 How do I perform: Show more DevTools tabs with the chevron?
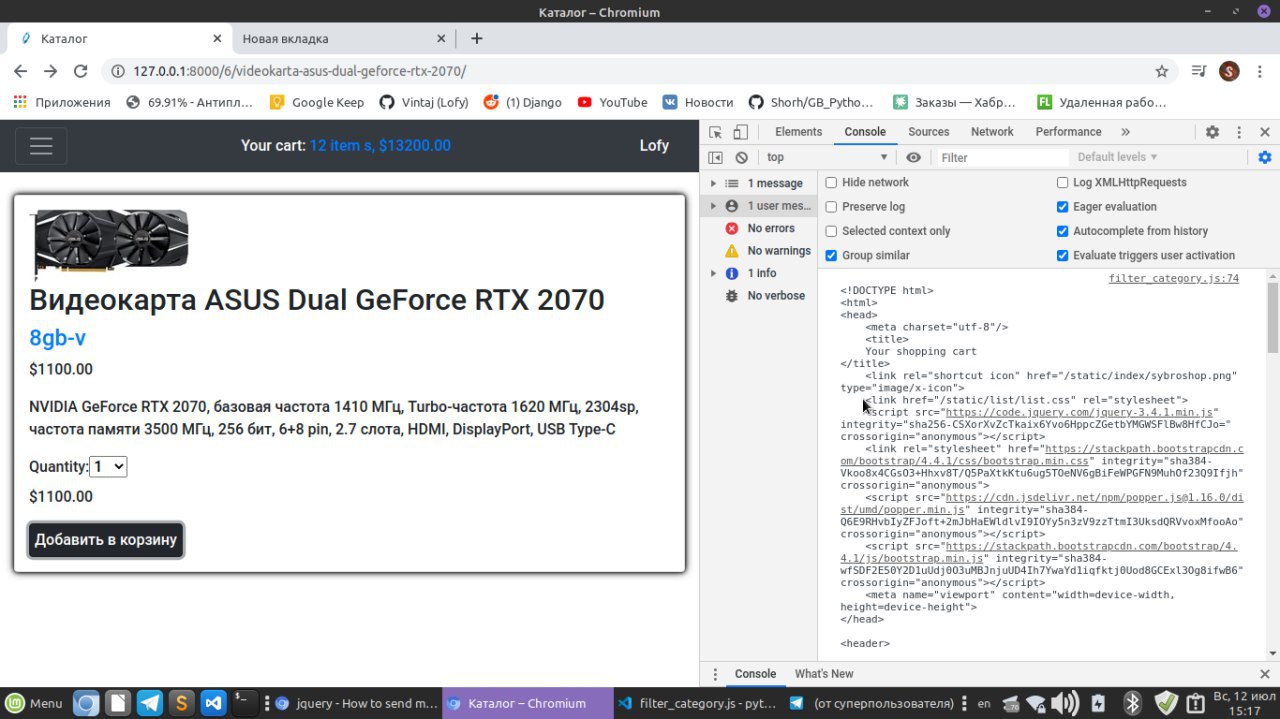coord(1125,132)
